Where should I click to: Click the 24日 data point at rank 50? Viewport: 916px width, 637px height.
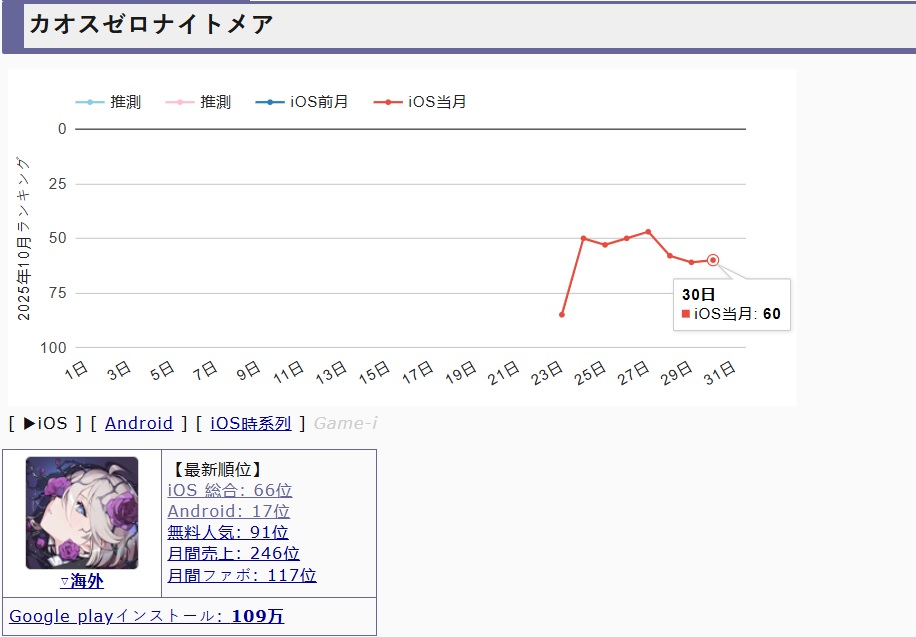(x=584, y=238)
